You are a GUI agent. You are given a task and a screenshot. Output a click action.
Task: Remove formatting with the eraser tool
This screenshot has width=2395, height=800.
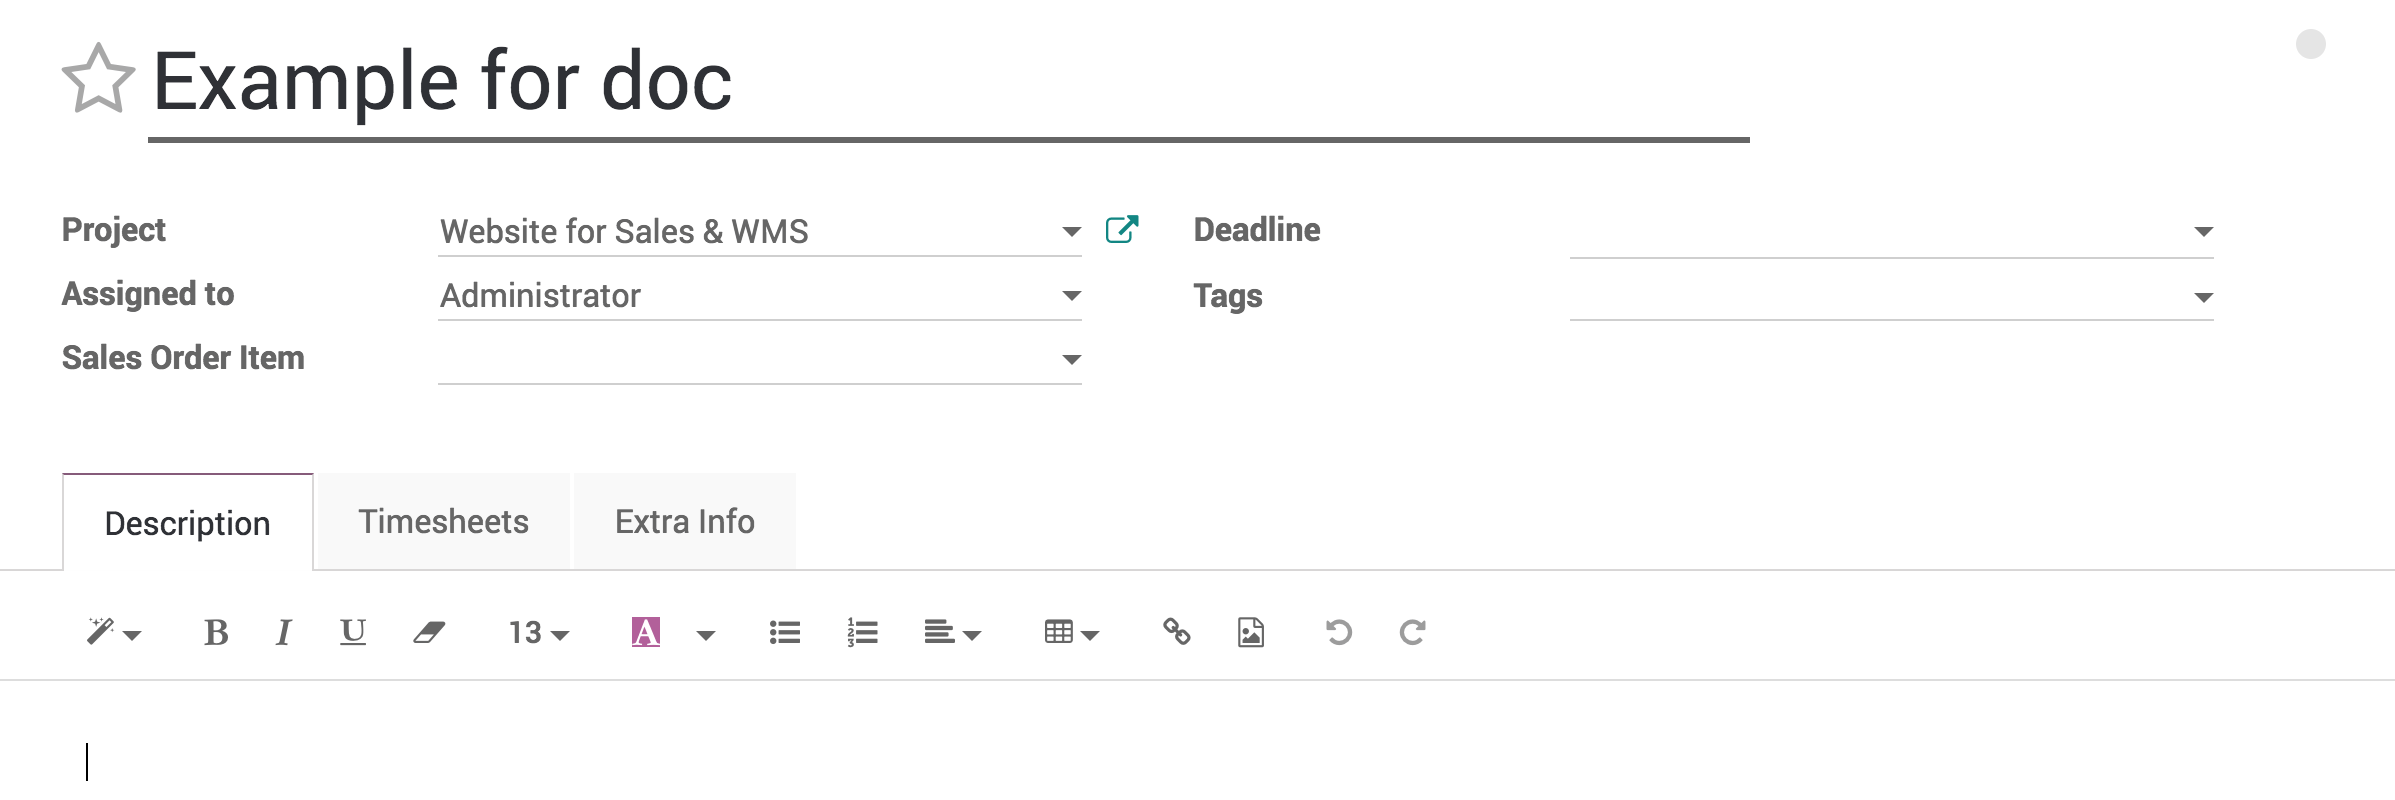(x=430, y=631)
